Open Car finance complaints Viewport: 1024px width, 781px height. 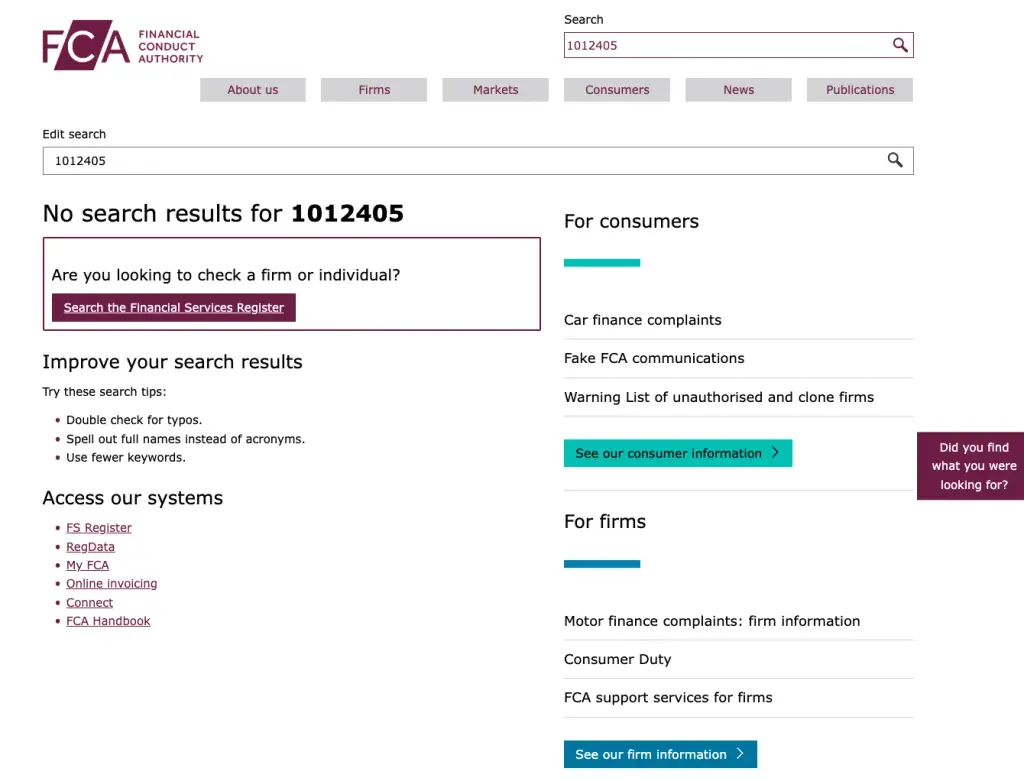pyautogui.click(x=643, y=320)
